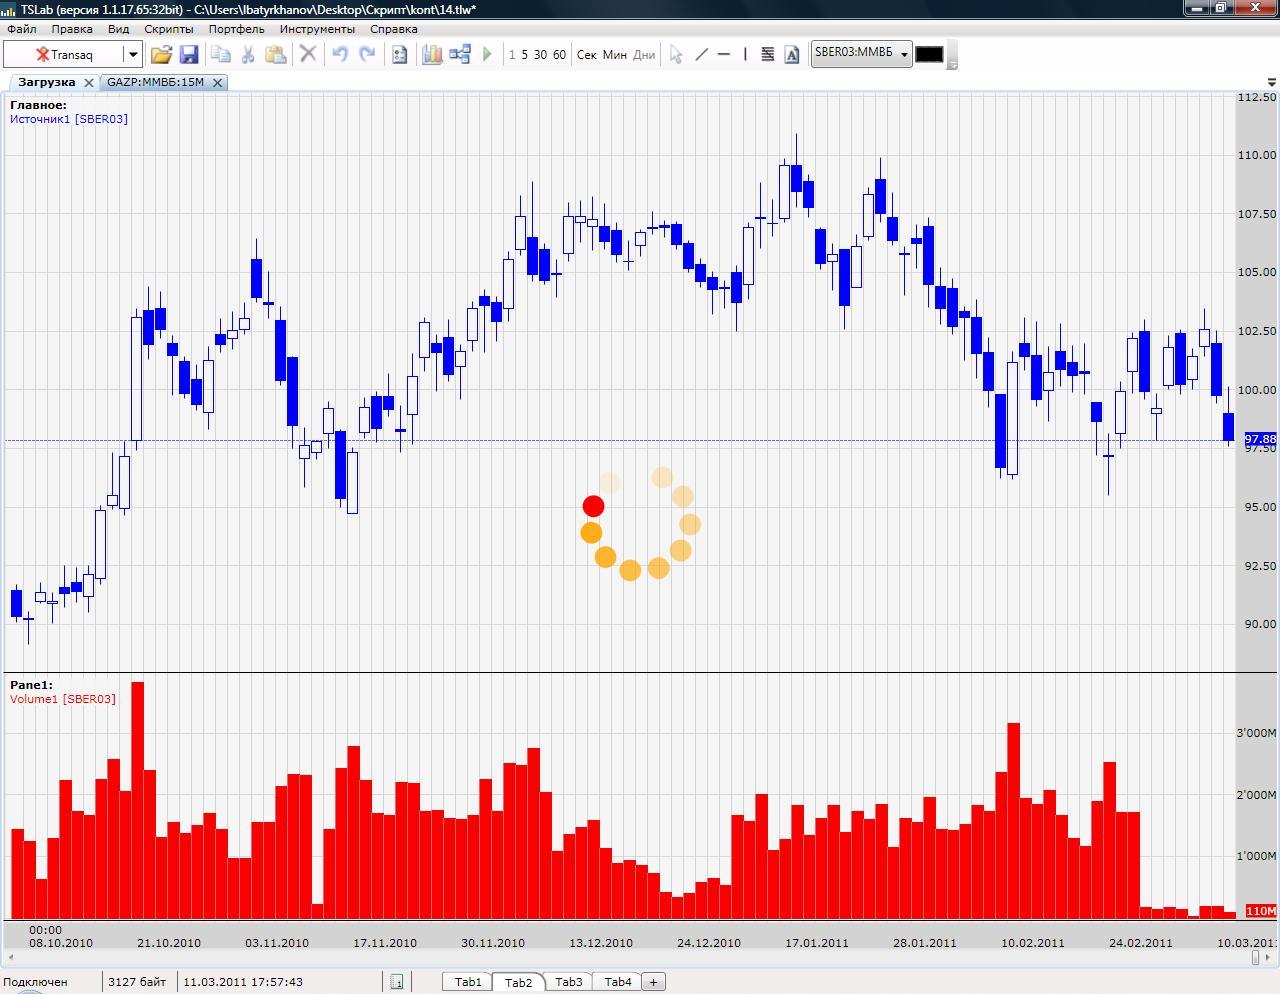Set interval to 1

pos(512,55)
